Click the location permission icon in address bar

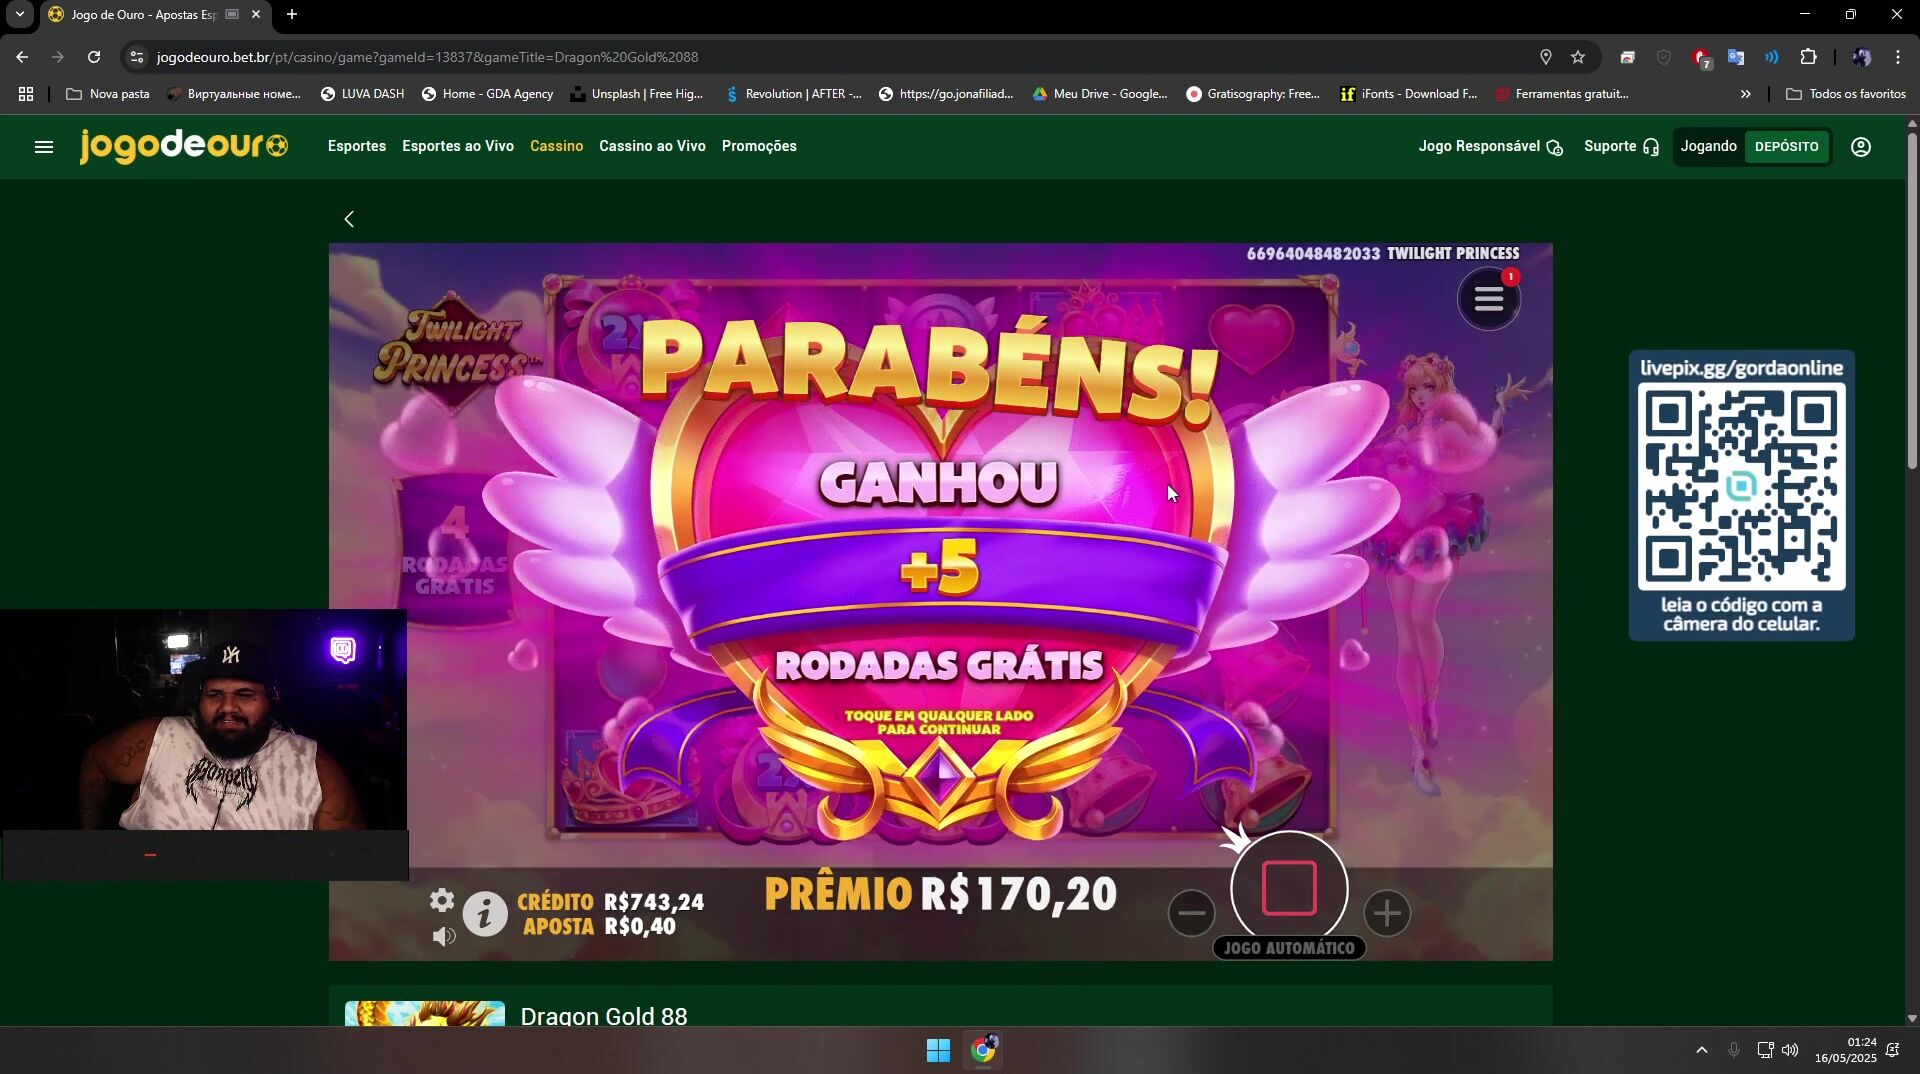pyautogui.click(x=1545, y=57)
